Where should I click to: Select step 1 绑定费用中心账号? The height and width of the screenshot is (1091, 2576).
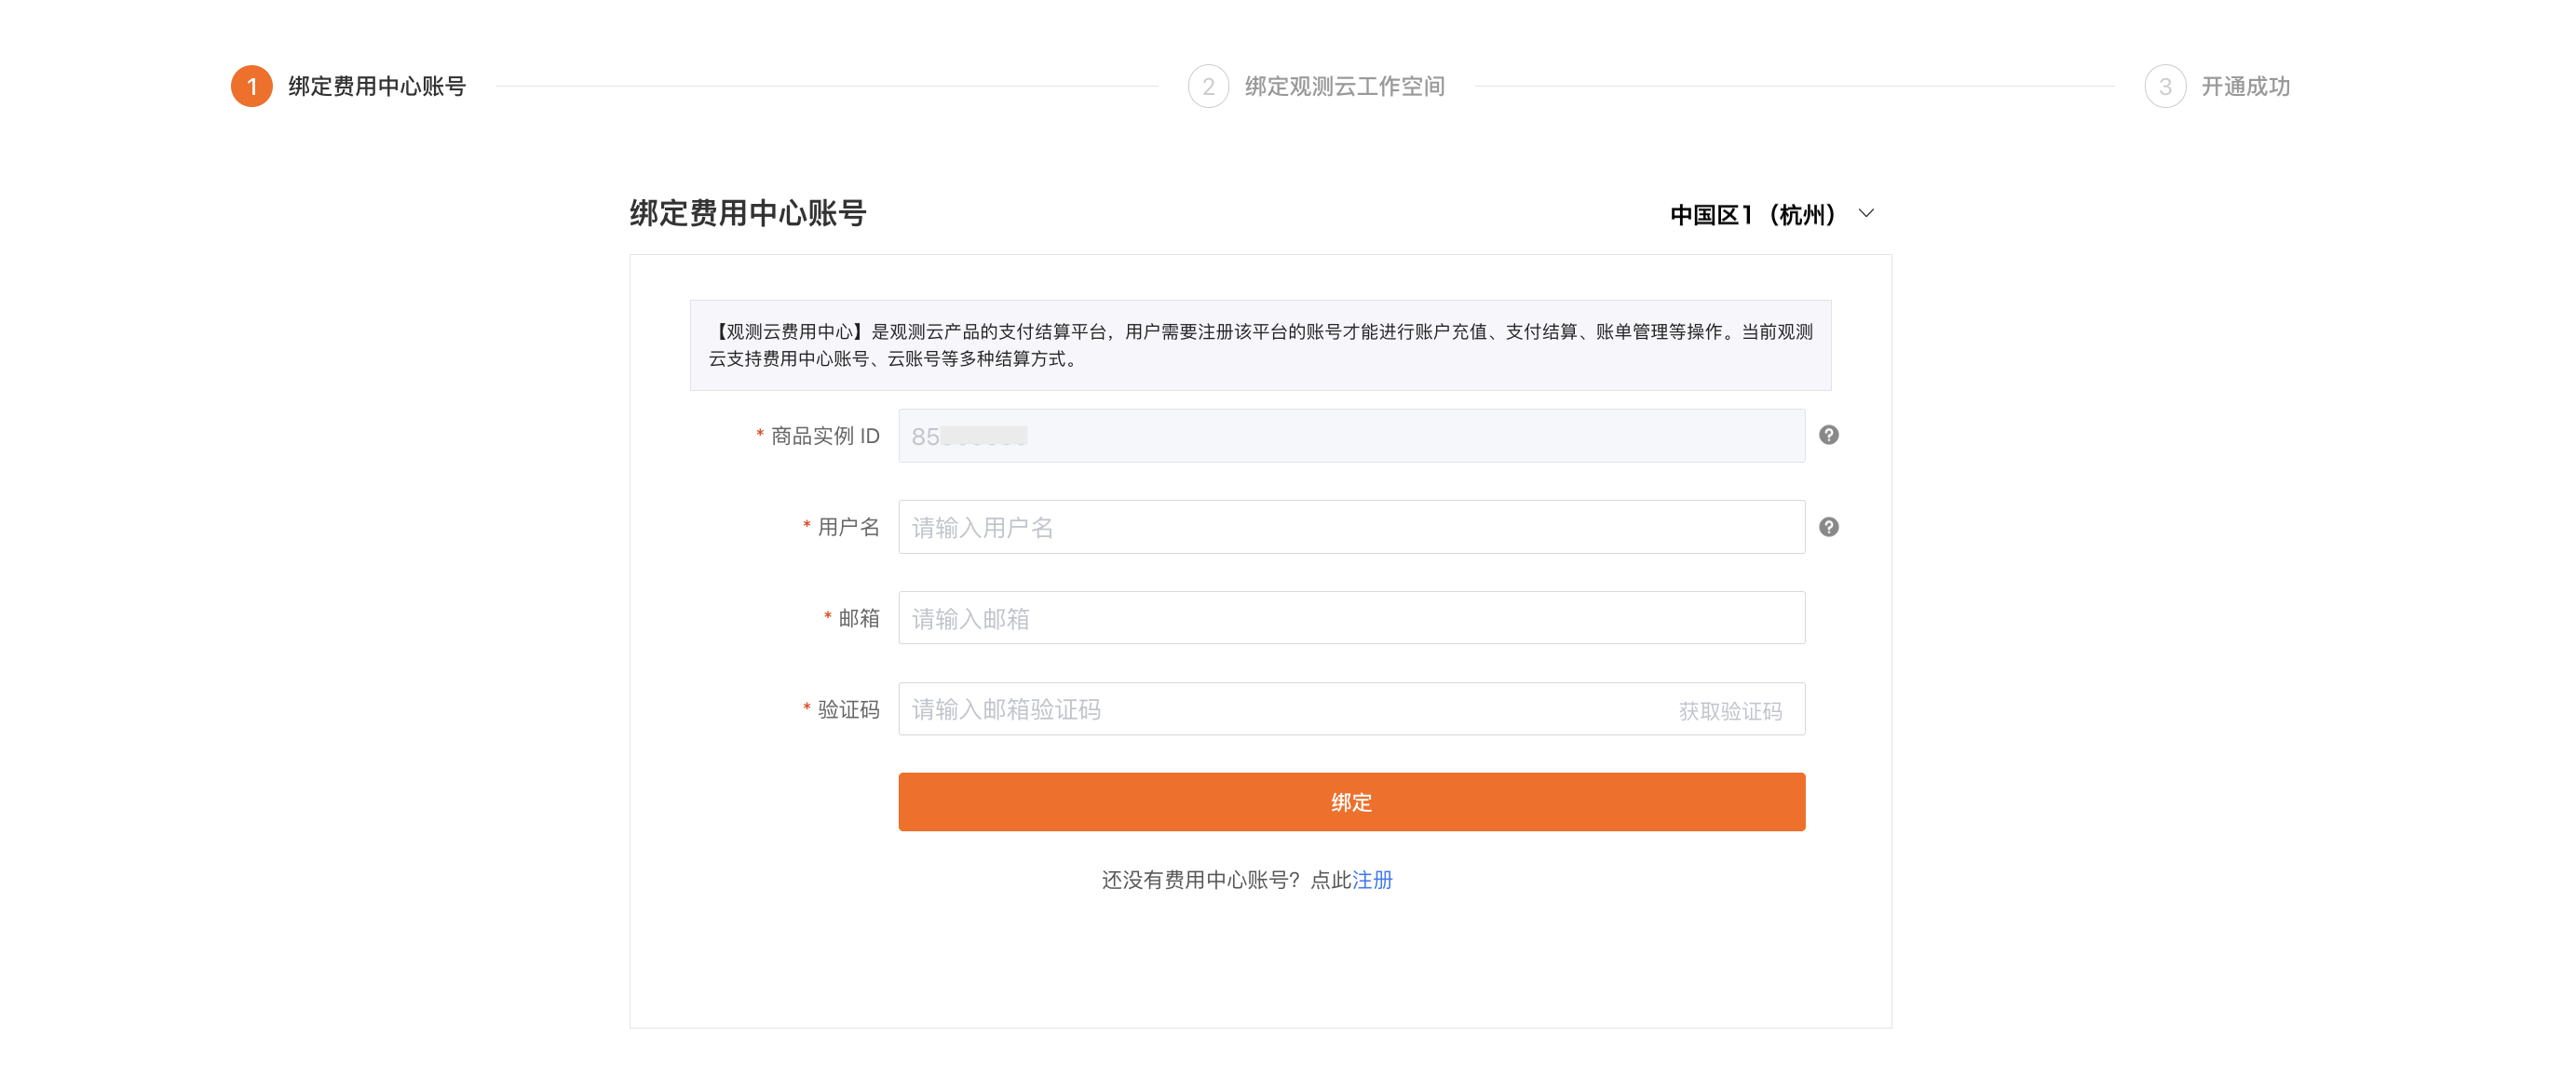click(x=348, y=86)
